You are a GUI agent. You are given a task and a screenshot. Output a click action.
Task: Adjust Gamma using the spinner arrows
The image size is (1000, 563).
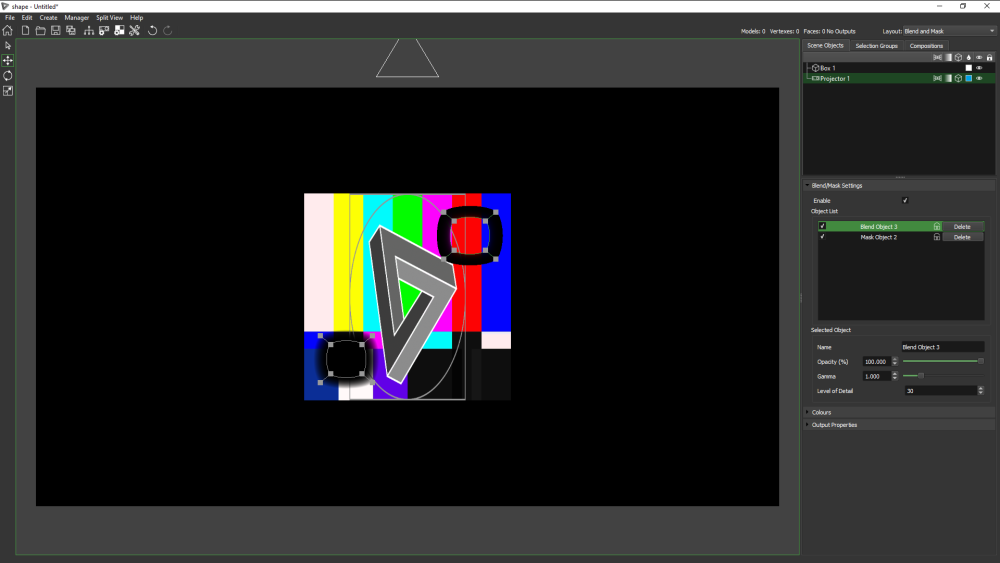(x=895, y=376)
